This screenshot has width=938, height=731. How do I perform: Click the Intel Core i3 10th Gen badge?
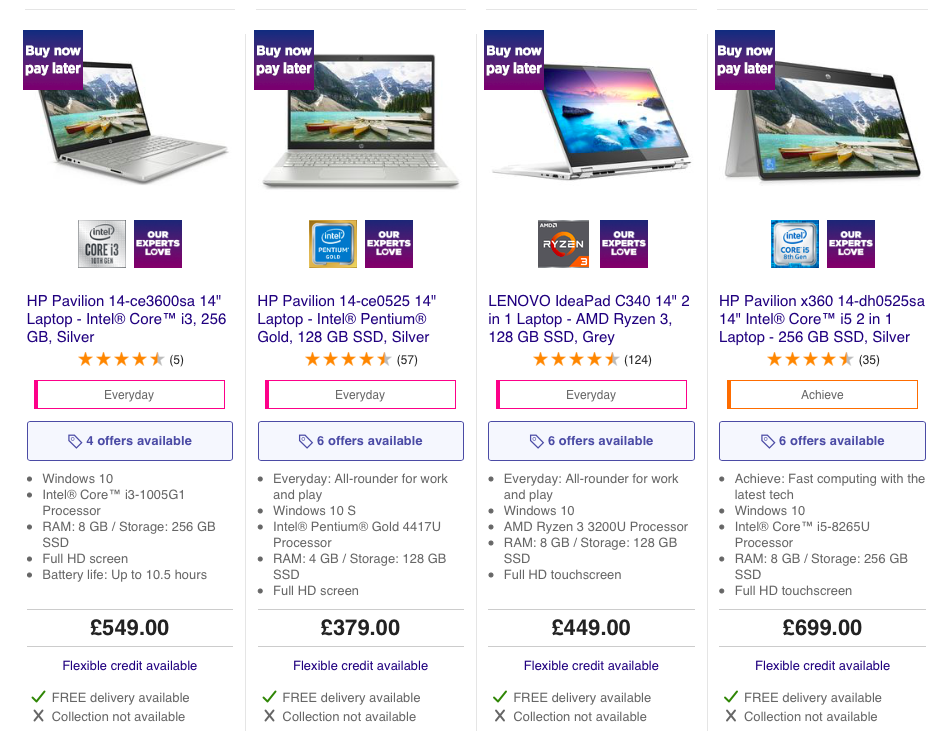(102, 244)
